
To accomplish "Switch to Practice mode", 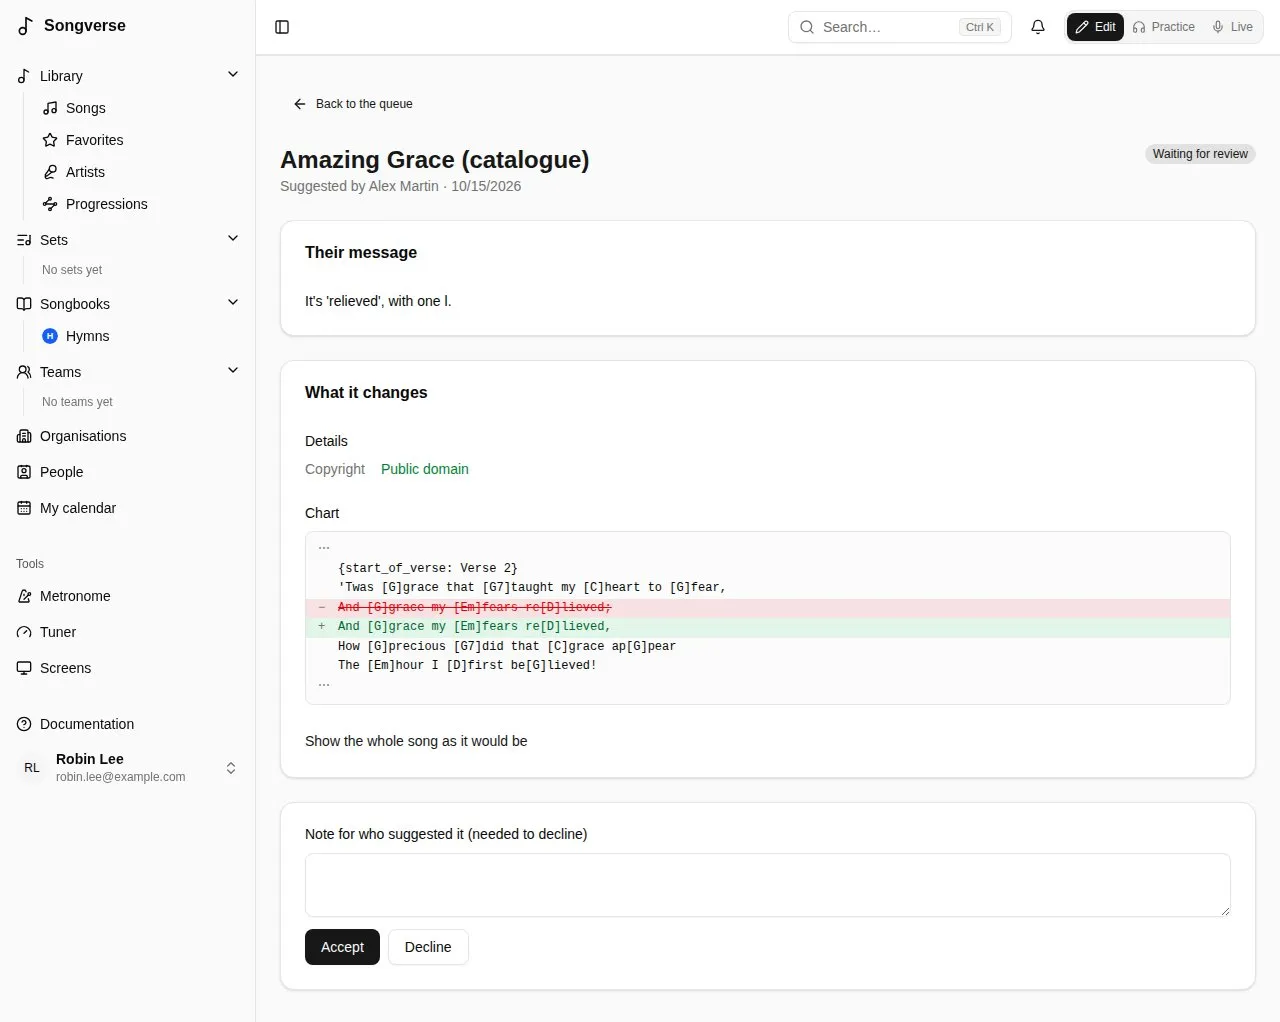I will pyautogui.click(x=1164, y=27).
